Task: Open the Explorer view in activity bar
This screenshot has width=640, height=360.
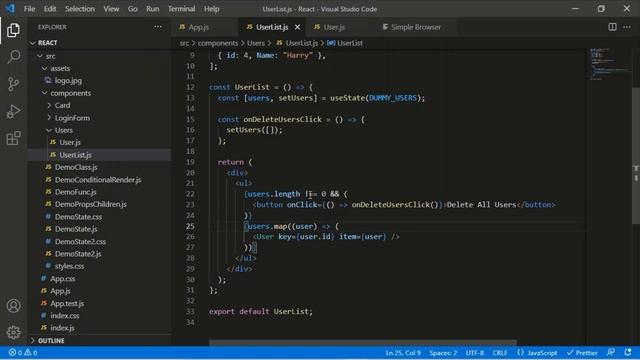Action: [x=13, y=30]
